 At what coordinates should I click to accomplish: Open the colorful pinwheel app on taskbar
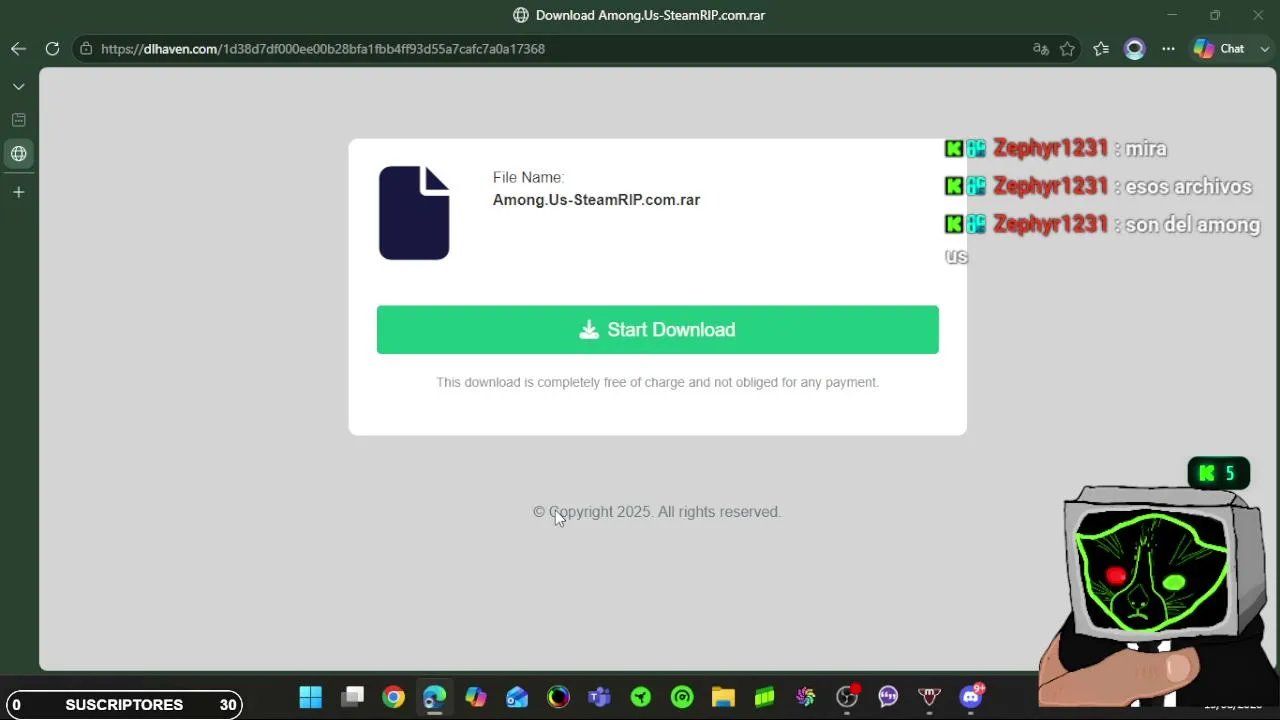point(806,697)
